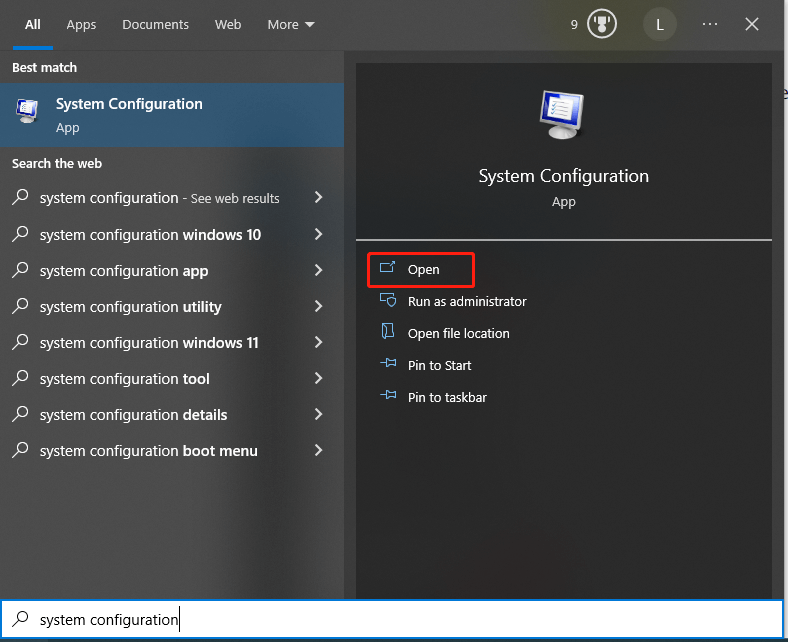The width and height of the screenshot is (788, 642).
Task: Select the All search tab
Action: 33,24
